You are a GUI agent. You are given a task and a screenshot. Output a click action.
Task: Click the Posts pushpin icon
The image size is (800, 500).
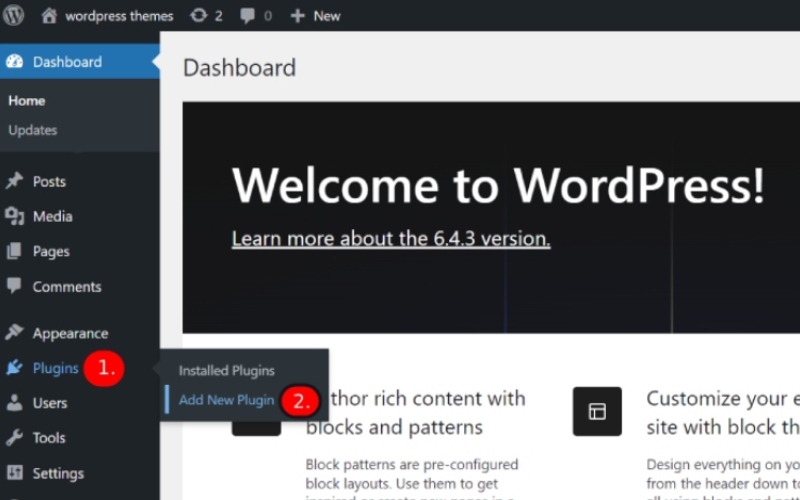coord(14,181)
